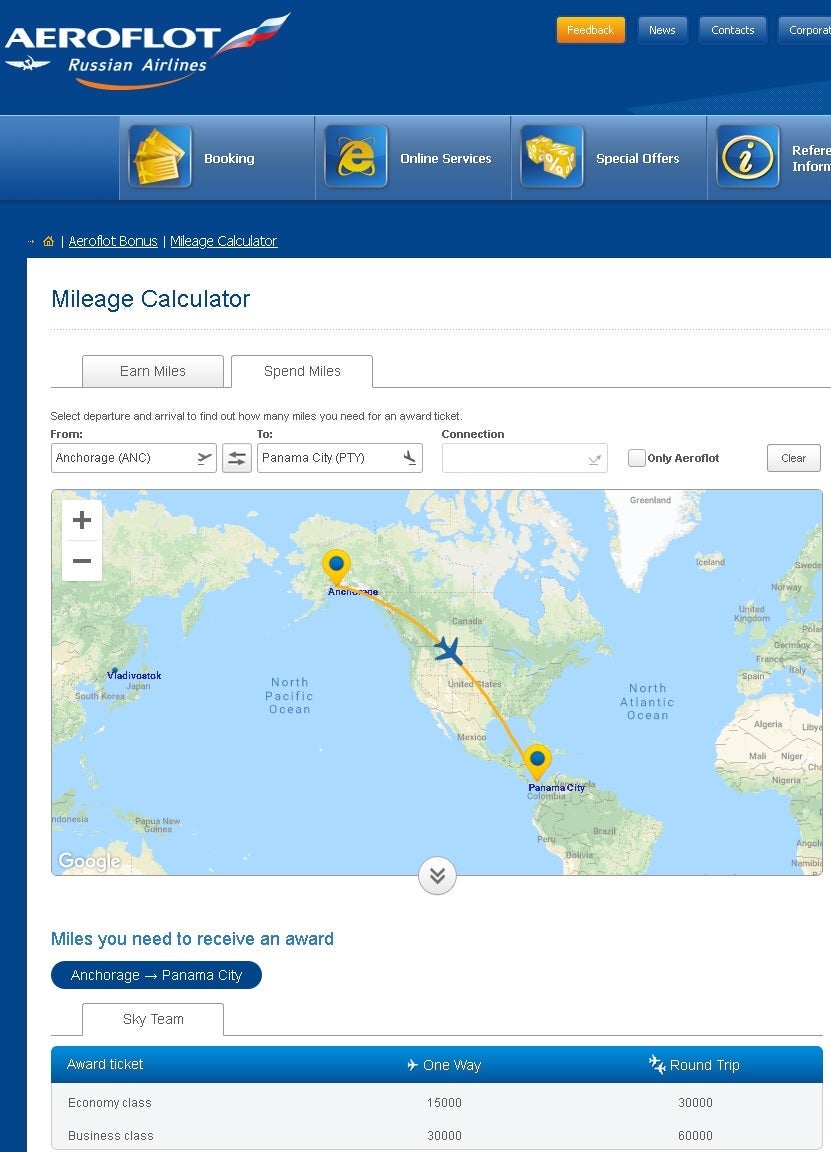Viewport: 831px width, 1152px height.
Task: Open the Online Services browser icon
Action: click(356, 157)
